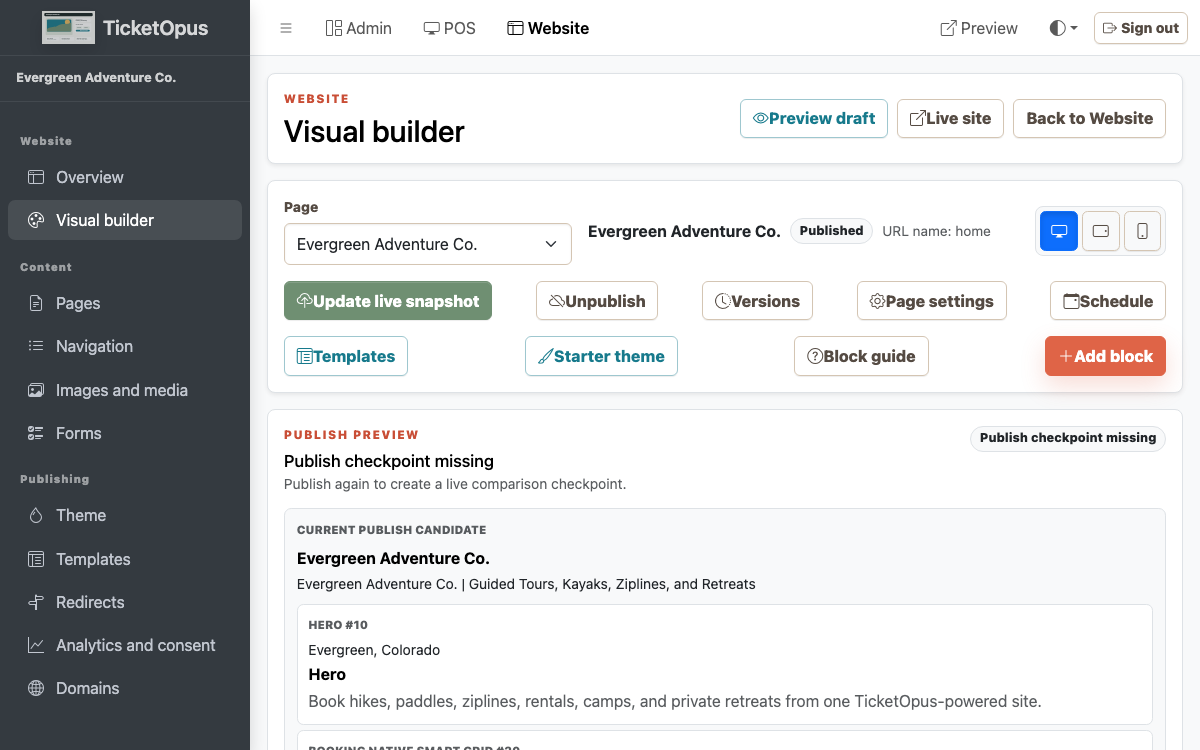Click the 'URL name: home' text

[x=936, y=231]
